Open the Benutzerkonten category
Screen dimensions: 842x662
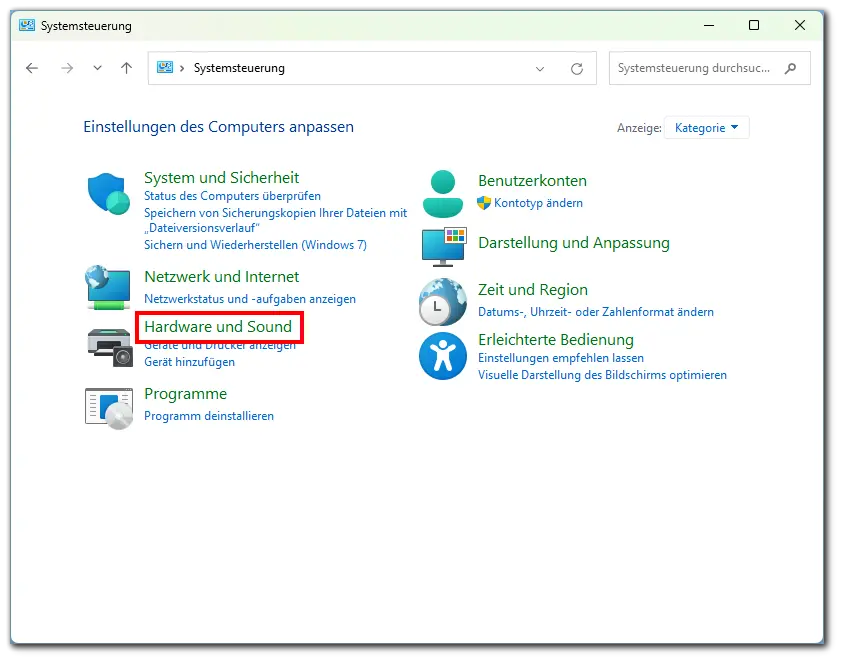pyautogui.click(x=532, y=181)
